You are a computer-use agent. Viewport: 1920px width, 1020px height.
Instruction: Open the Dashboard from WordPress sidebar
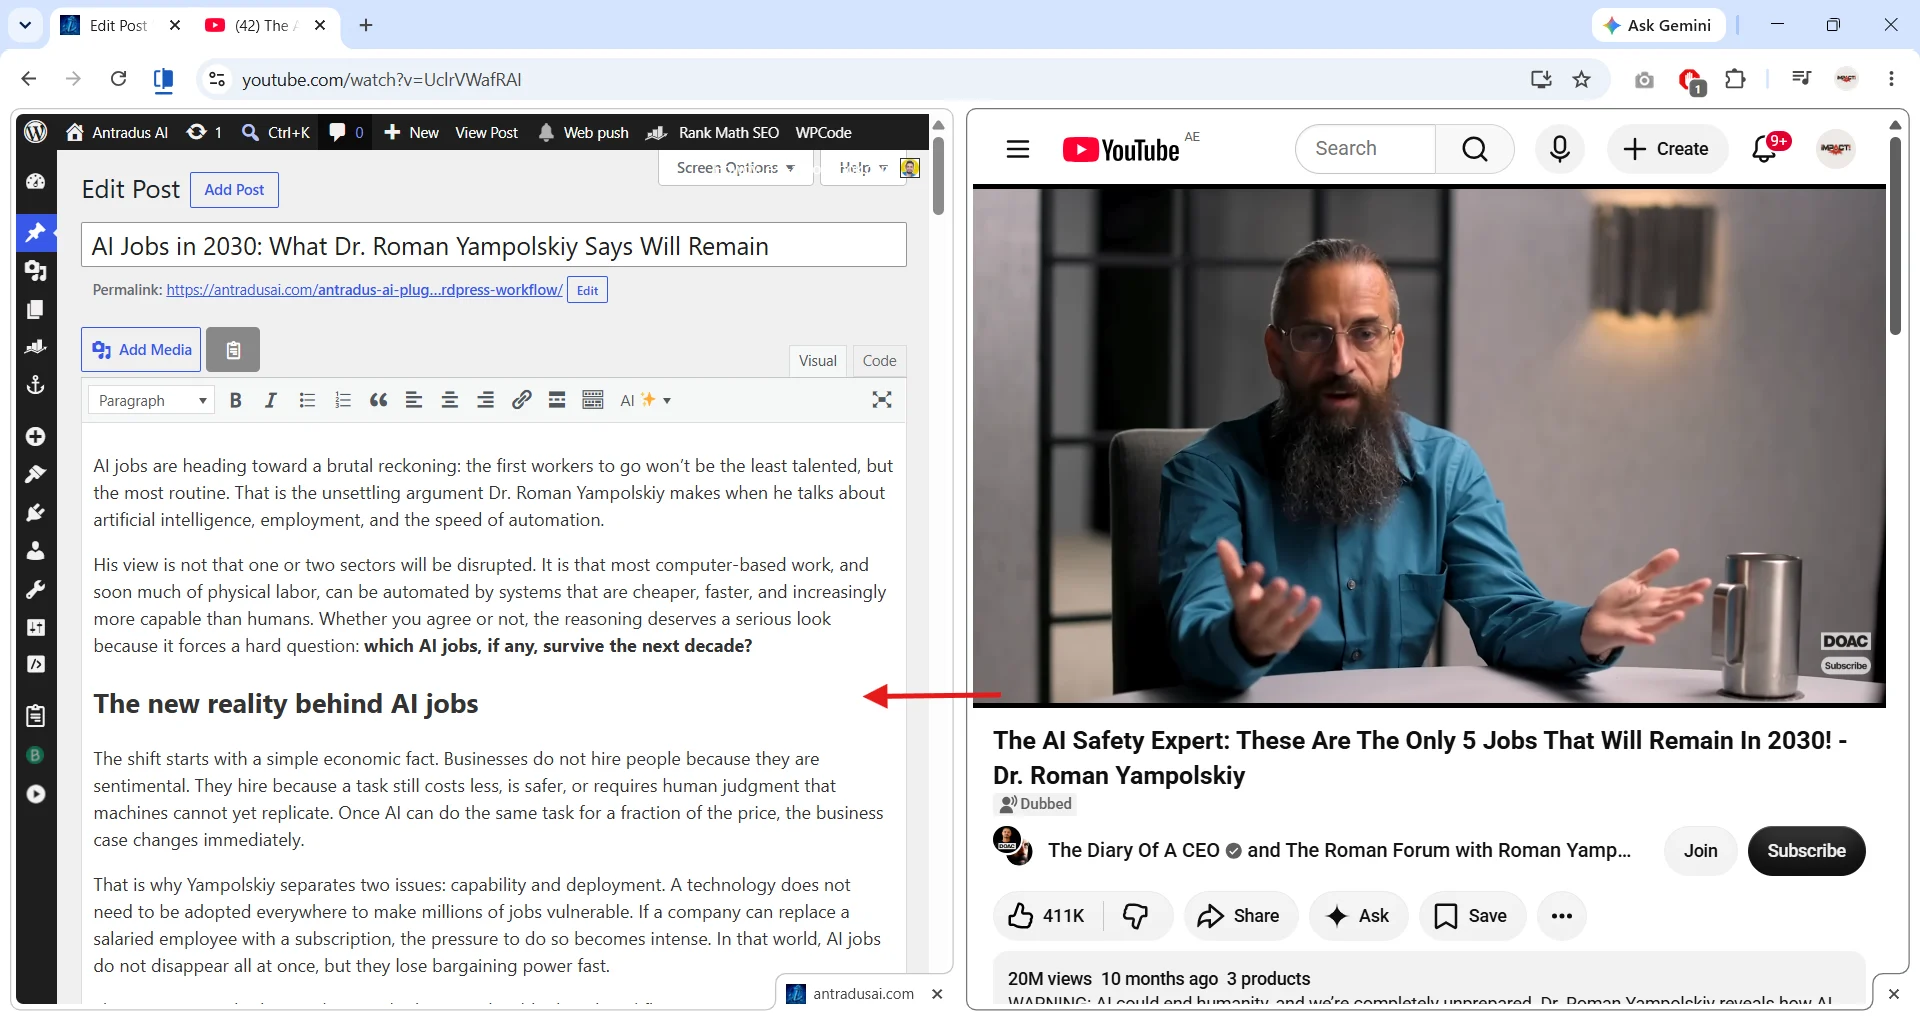click(x=36, y=181)
